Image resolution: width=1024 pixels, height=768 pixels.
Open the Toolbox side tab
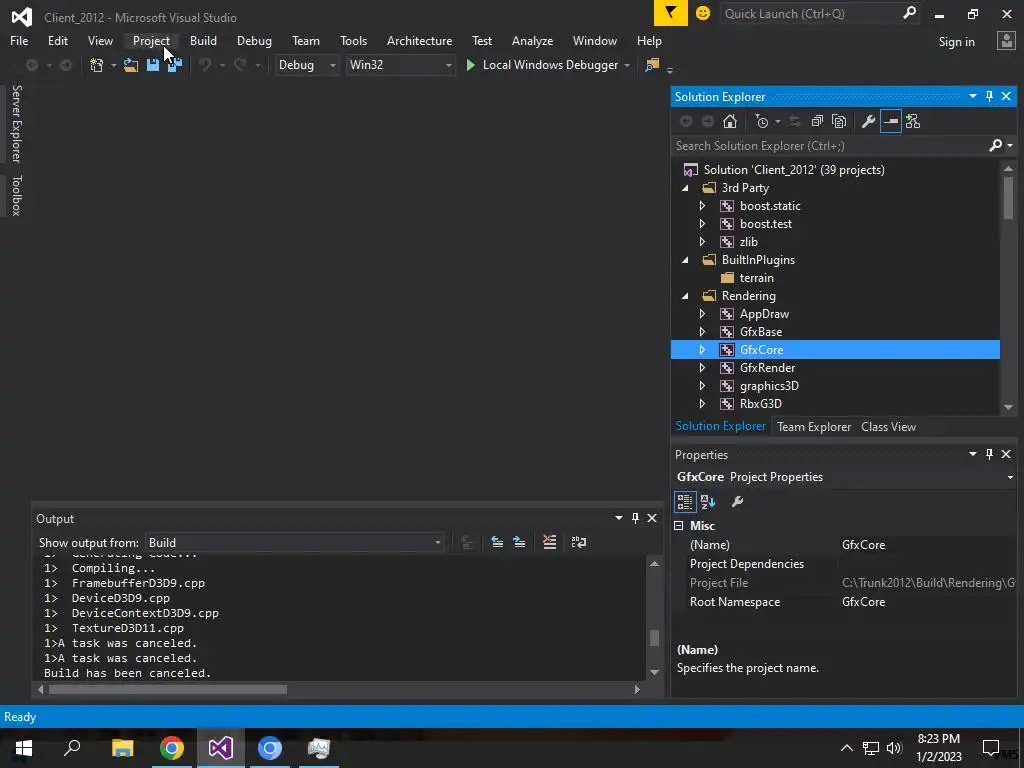pyautogui.click(x=16, y=195)
